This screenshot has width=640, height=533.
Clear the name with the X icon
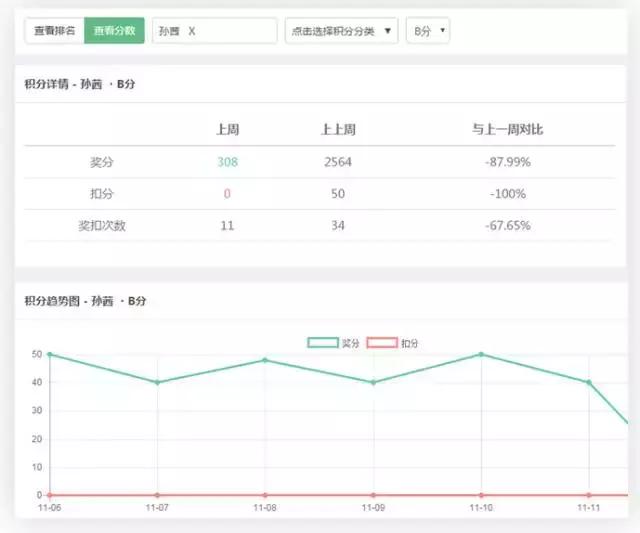pos(192,31)
